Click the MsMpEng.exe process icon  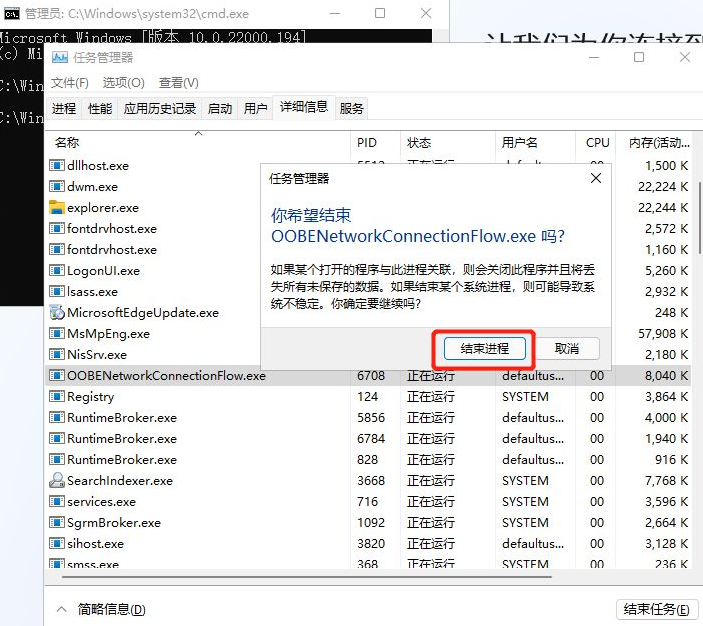(x=56, y=334)
